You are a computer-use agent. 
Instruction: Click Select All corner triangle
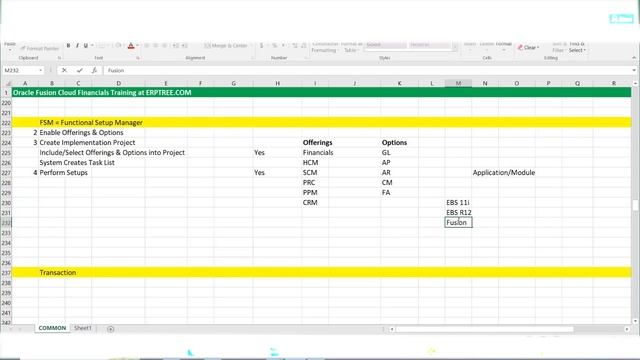[7, 83]
